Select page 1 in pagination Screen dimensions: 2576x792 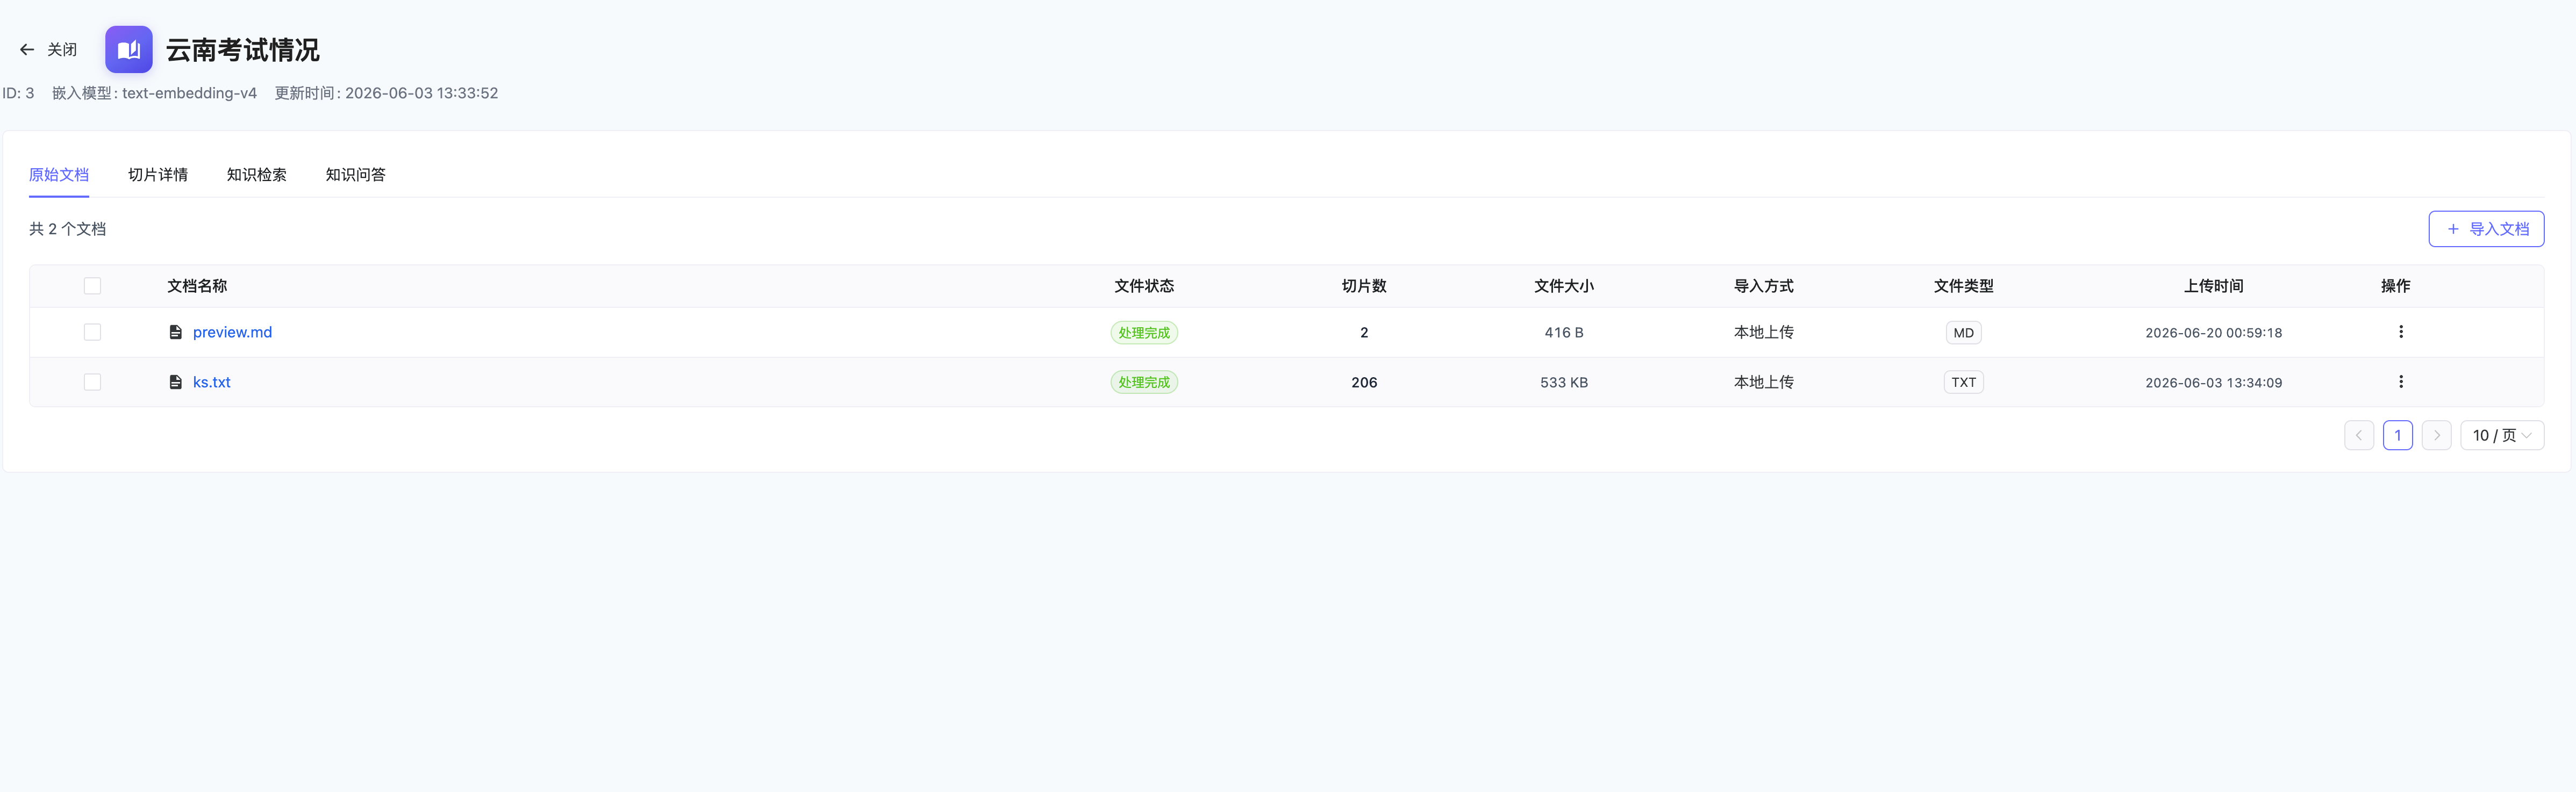point(2397,435)
